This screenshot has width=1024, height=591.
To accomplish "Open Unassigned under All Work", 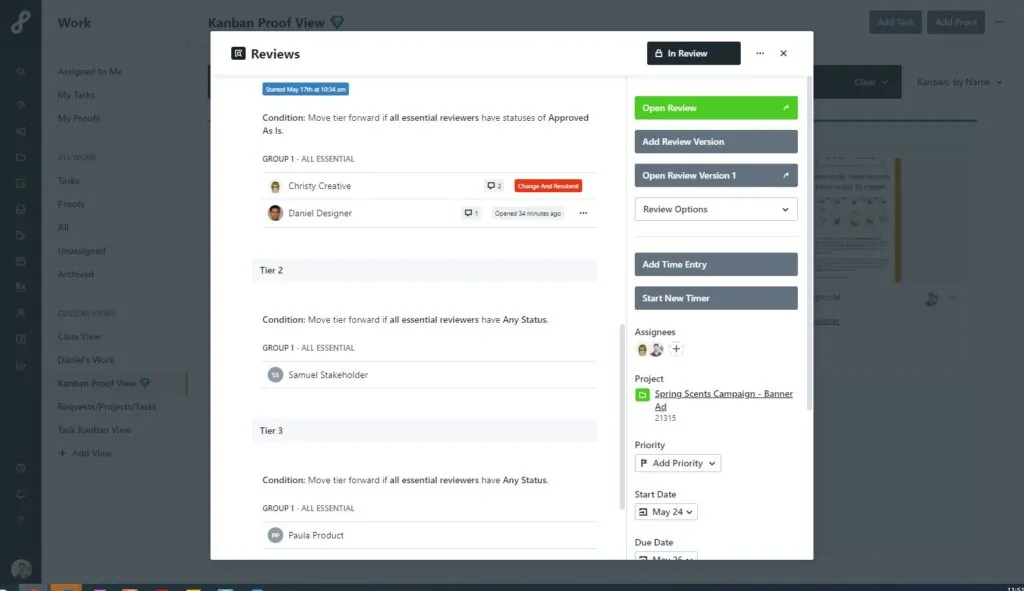I will pyautogui.click(x=81, y=251).
